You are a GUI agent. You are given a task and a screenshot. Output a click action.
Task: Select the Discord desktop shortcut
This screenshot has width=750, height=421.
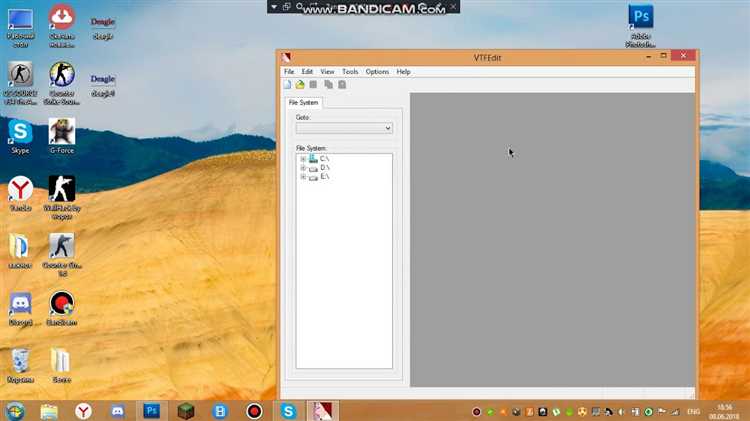20,304
